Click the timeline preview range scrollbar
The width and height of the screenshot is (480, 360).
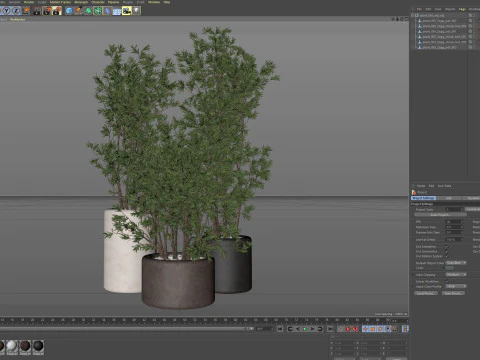127,329
